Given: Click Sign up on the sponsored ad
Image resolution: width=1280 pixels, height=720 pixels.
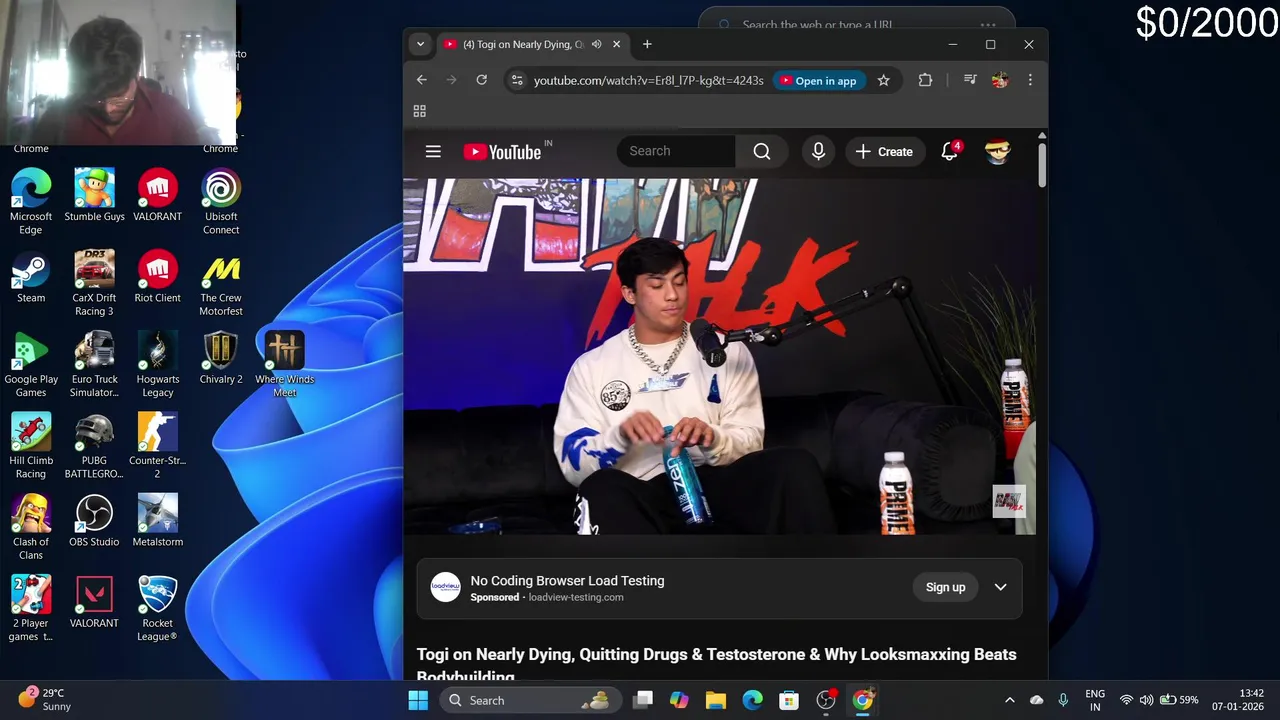Looking at the screenshot, I should point(945,587).
